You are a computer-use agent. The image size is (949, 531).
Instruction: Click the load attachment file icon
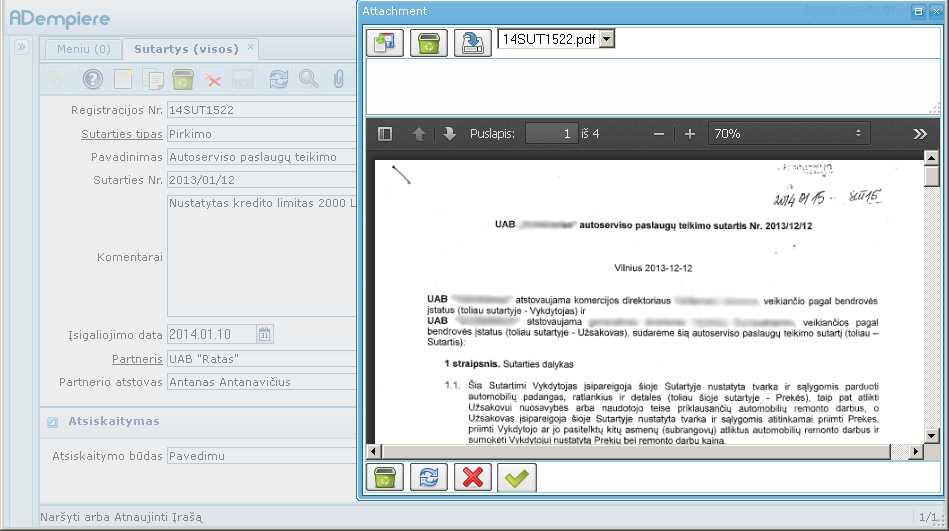[385, 43]
